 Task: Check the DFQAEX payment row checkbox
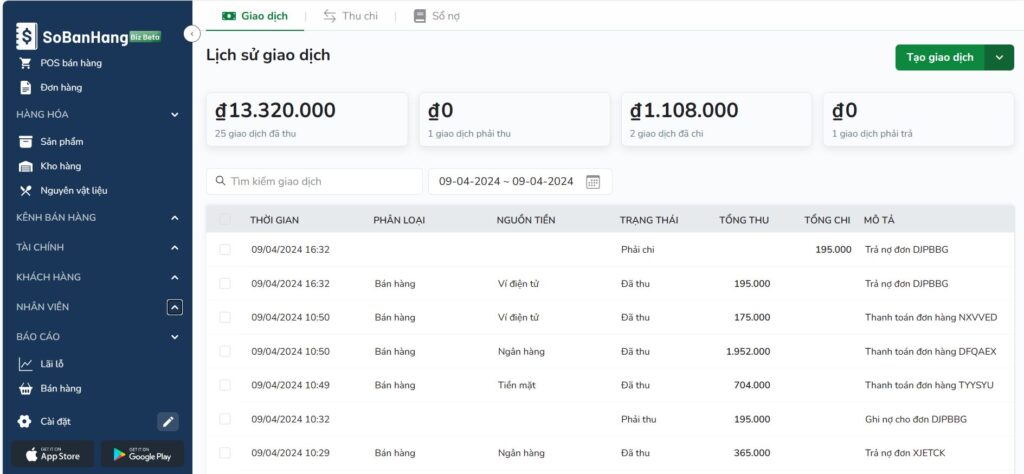click(225, 351)
